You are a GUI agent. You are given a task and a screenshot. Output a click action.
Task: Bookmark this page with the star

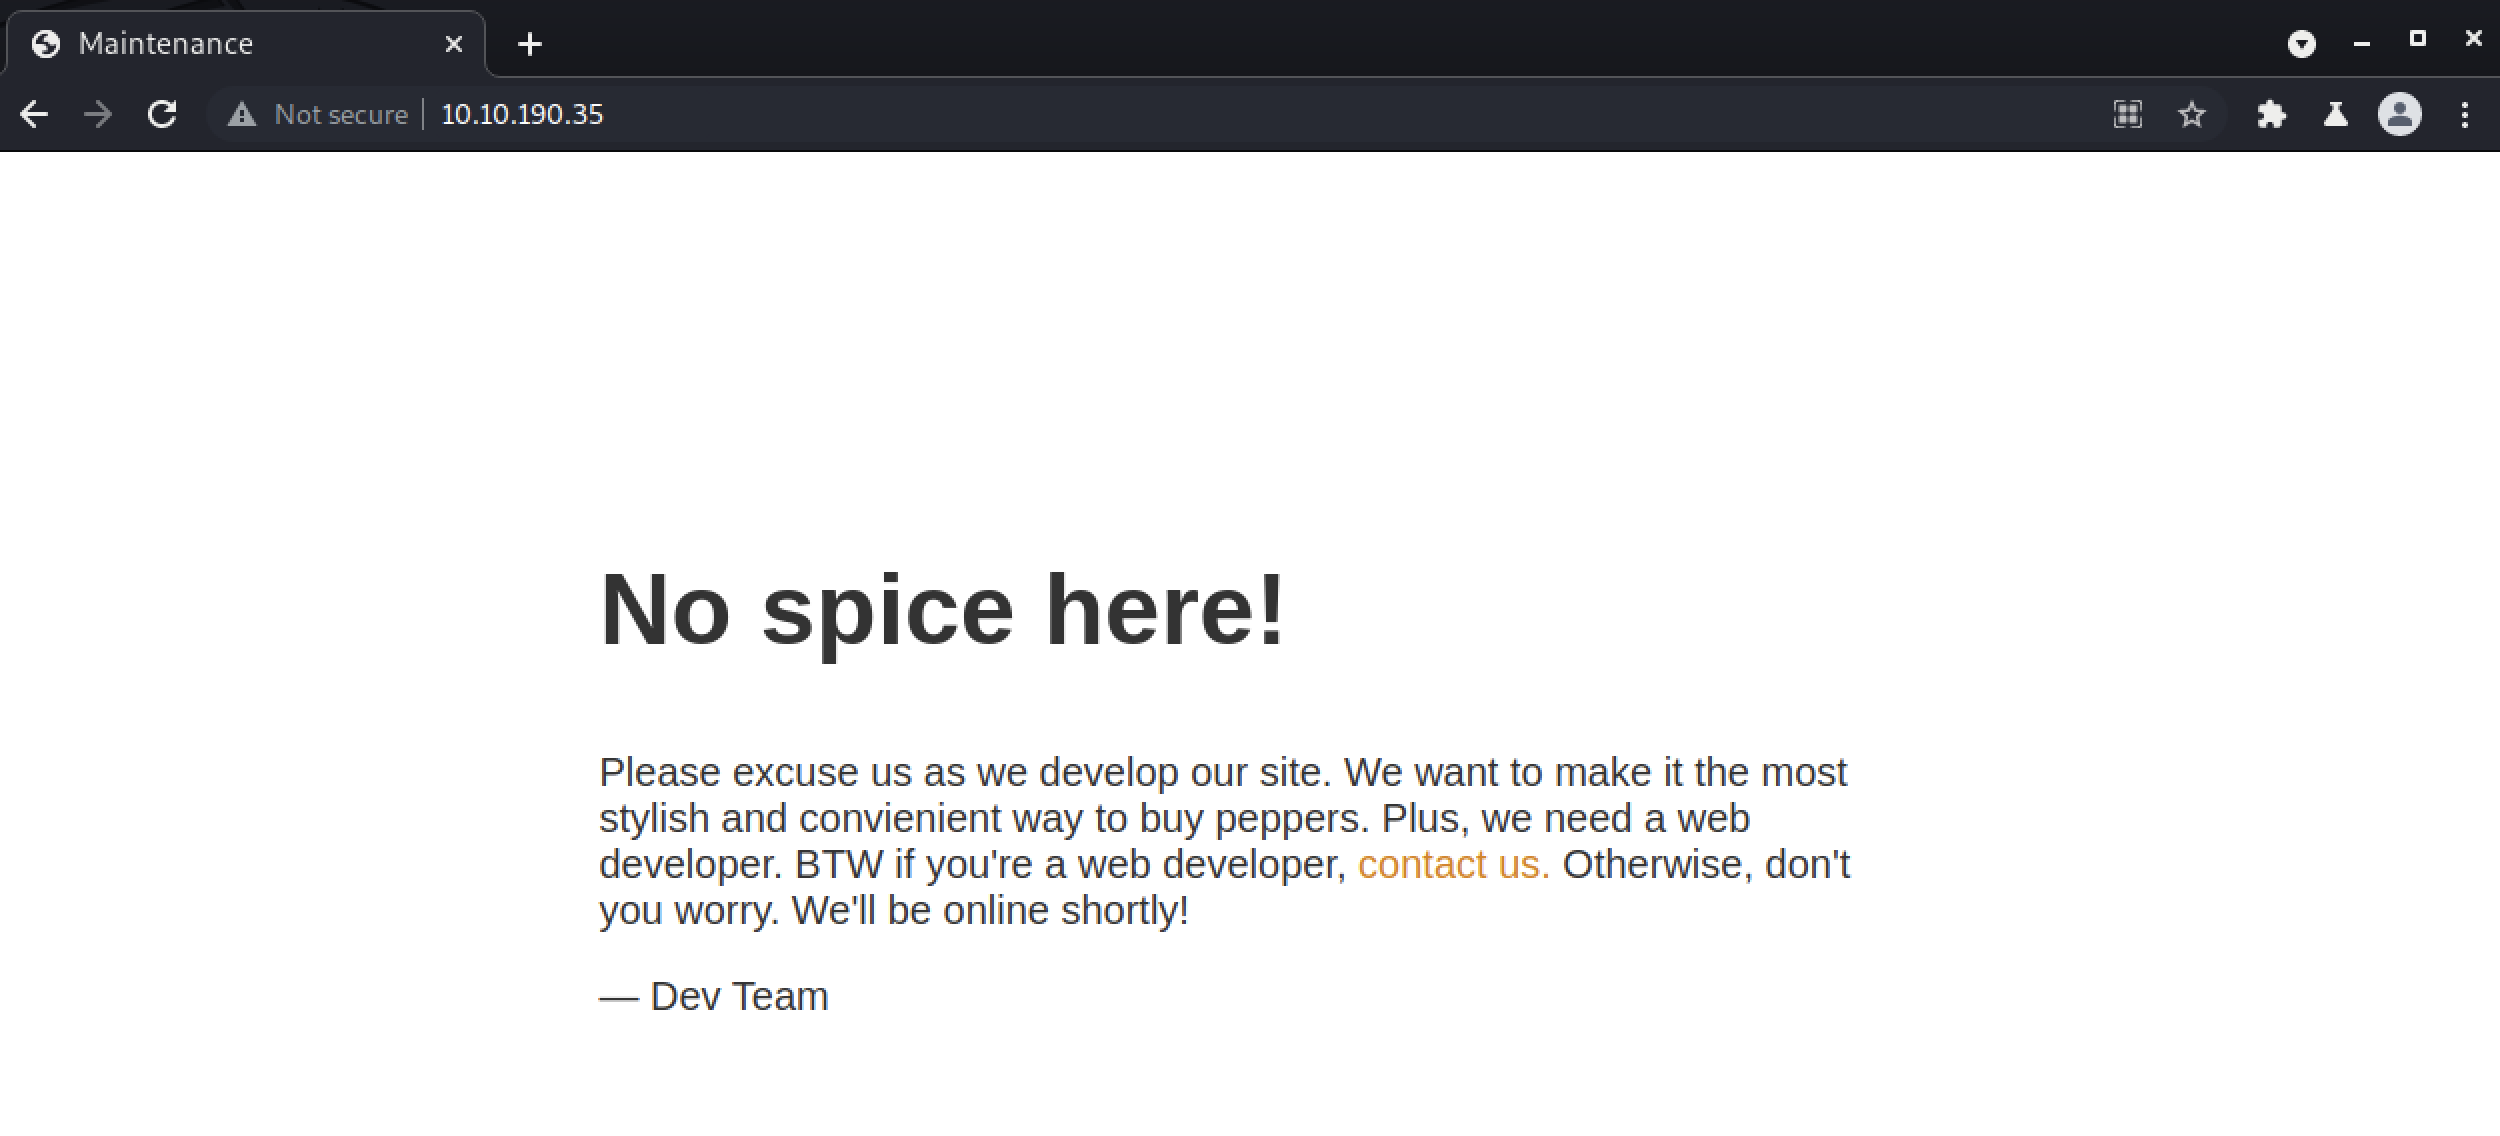(x=2191, y=115)
